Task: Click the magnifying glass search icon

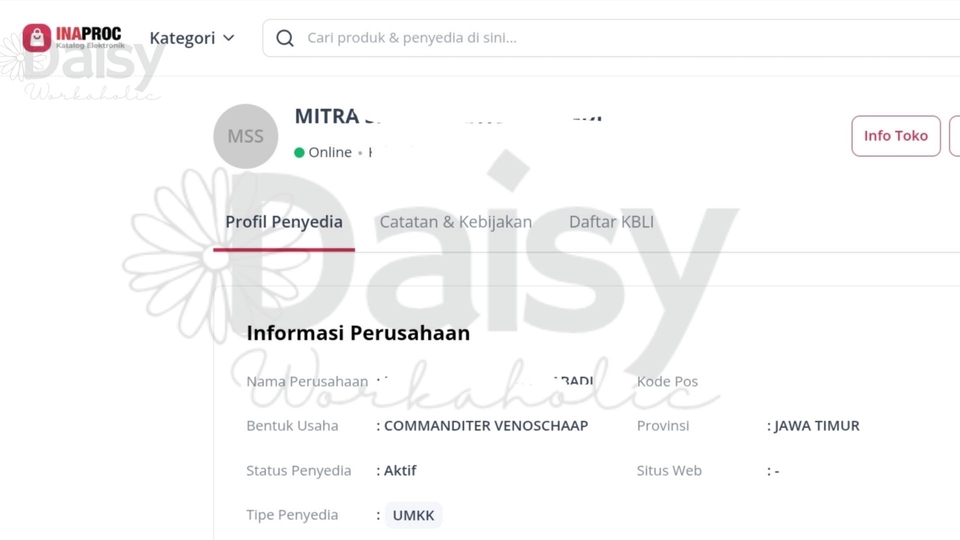Action: tap(285, 38)
